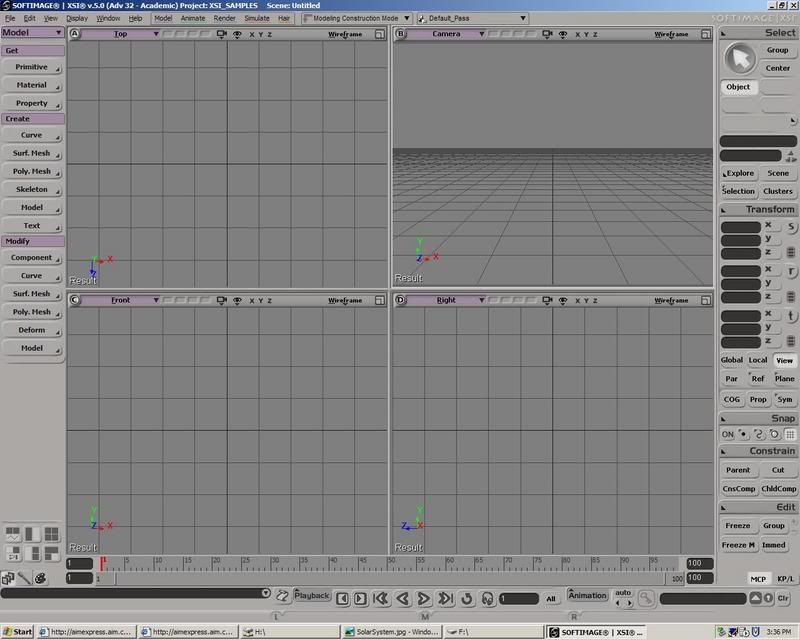Viewport: 800px width, 640px height.
Task: Open the Model module dropdown
Action: click(32, 32)
